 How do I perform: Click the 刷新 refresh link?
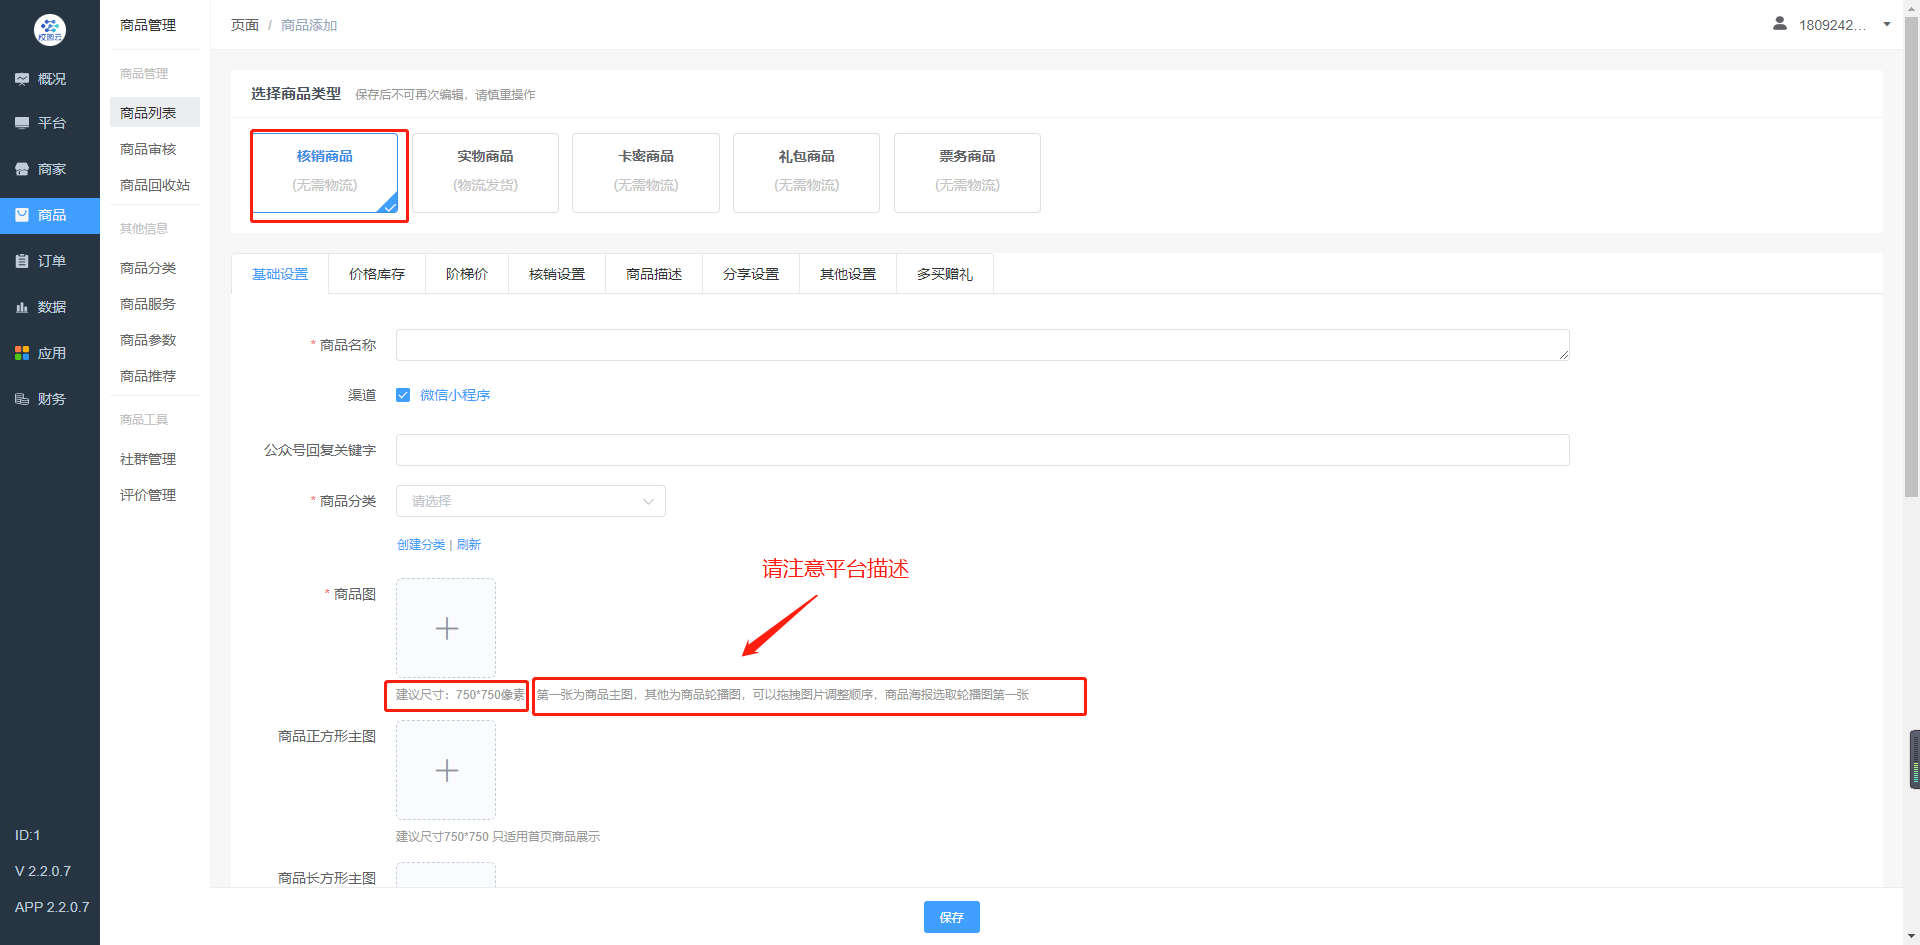point(469,545)
